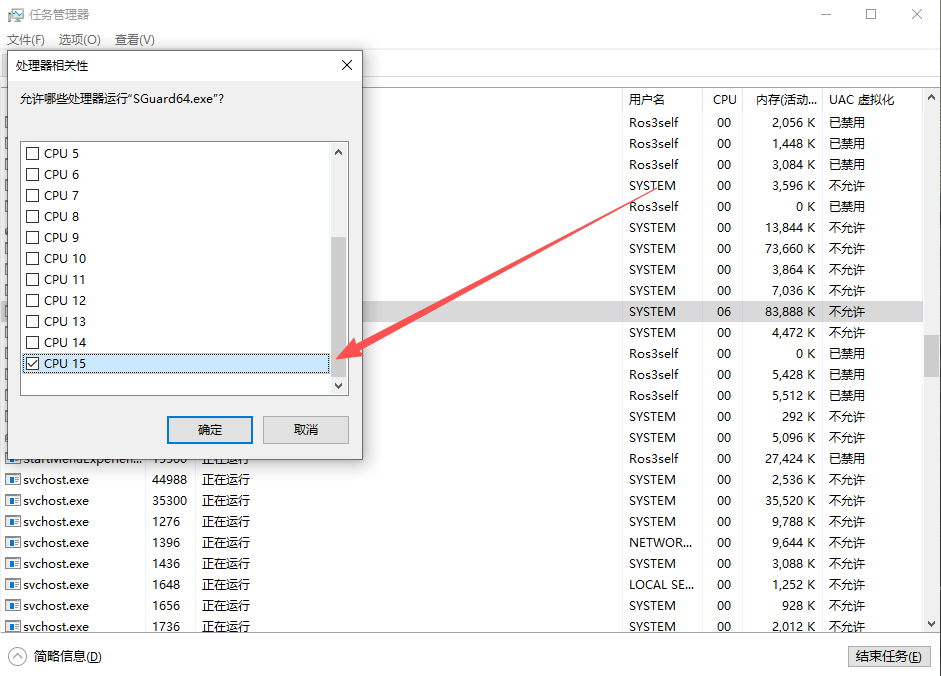The width and height of the screenshot is (941, 676).
Task: Click the svchost.exe icon for PID 44988
Action: [13, 480]
